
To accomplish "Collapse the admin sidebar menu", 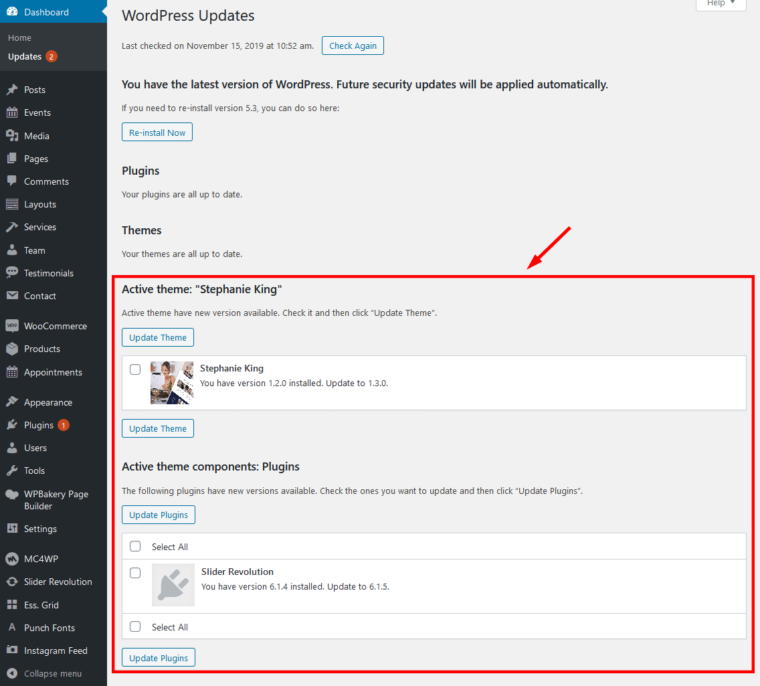I will 50,674.
